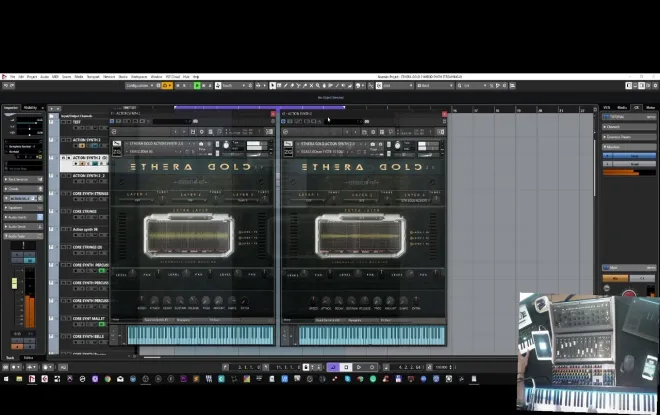Expand the Equalizers inspector section
660x415 pixels.
(x=23, y=208)
